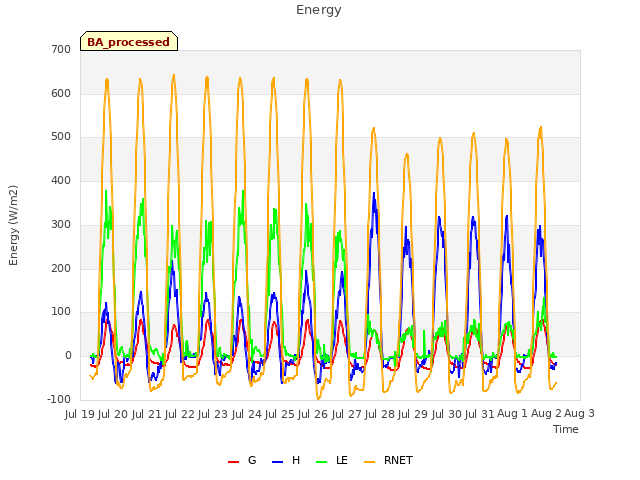The image size is (640, 480).
Task: Click the Jul 24 x-axis label
Action: (x=247, y=414)
